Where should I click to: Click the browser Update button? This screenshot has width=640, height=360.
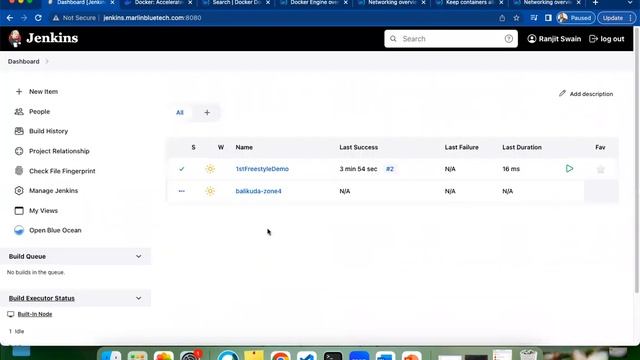pyautogui.click(x=617, y=18)
